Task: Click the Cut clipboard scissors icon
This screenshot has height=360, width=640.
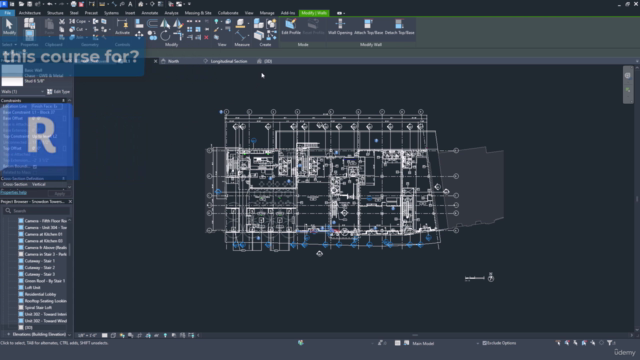Action: (x=62, y=21)
